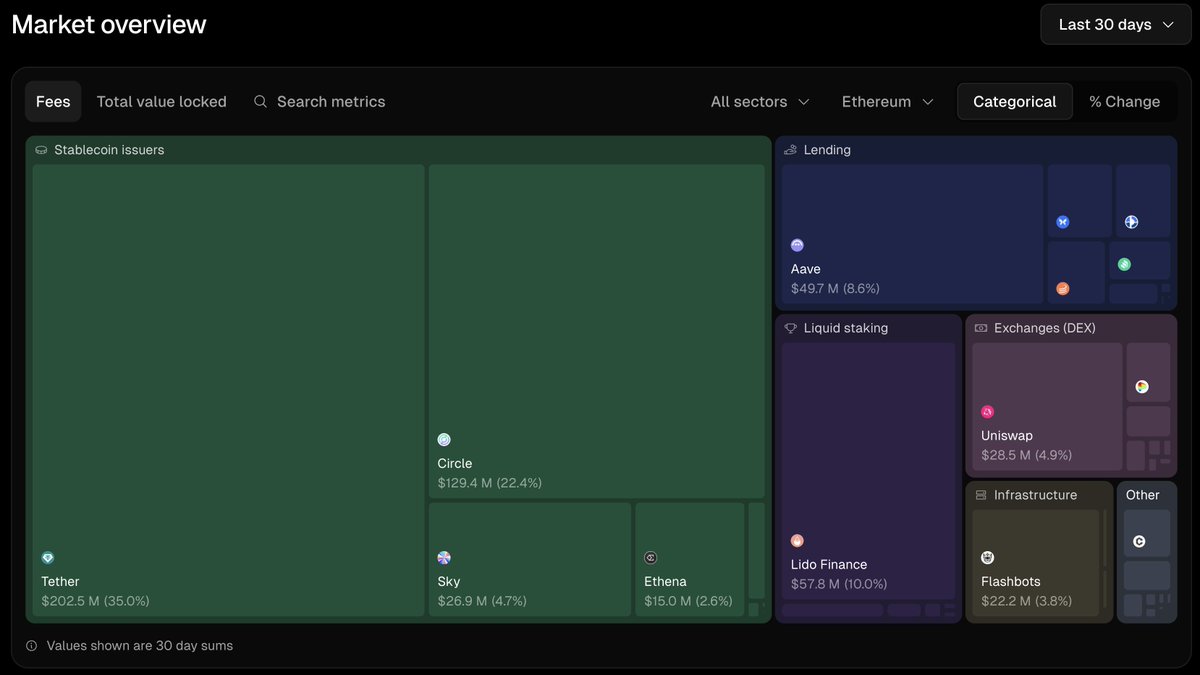This screenshot has width=1200, height=675.
Task: Click Tether's $202.5 M (35.0%) value
Action: 95,601
